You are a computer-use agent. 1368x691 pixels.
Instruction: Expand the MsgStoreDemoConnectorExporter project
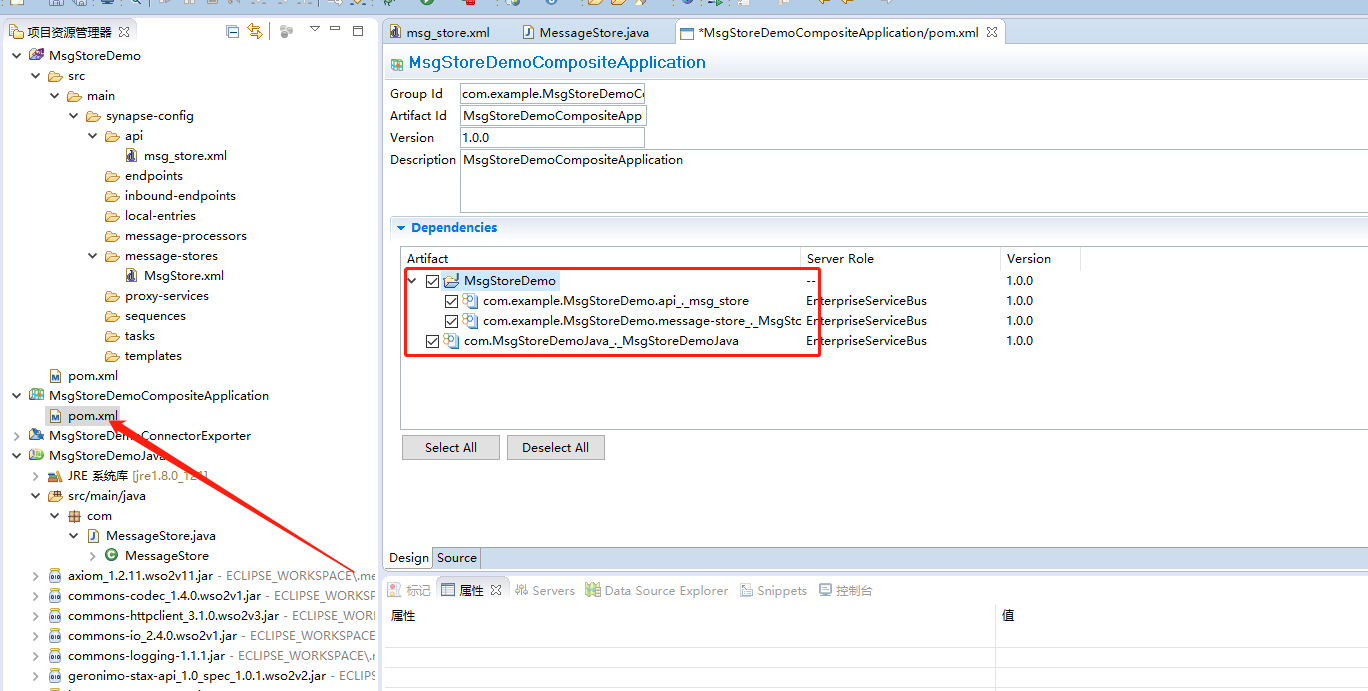(x=16, y=436)
